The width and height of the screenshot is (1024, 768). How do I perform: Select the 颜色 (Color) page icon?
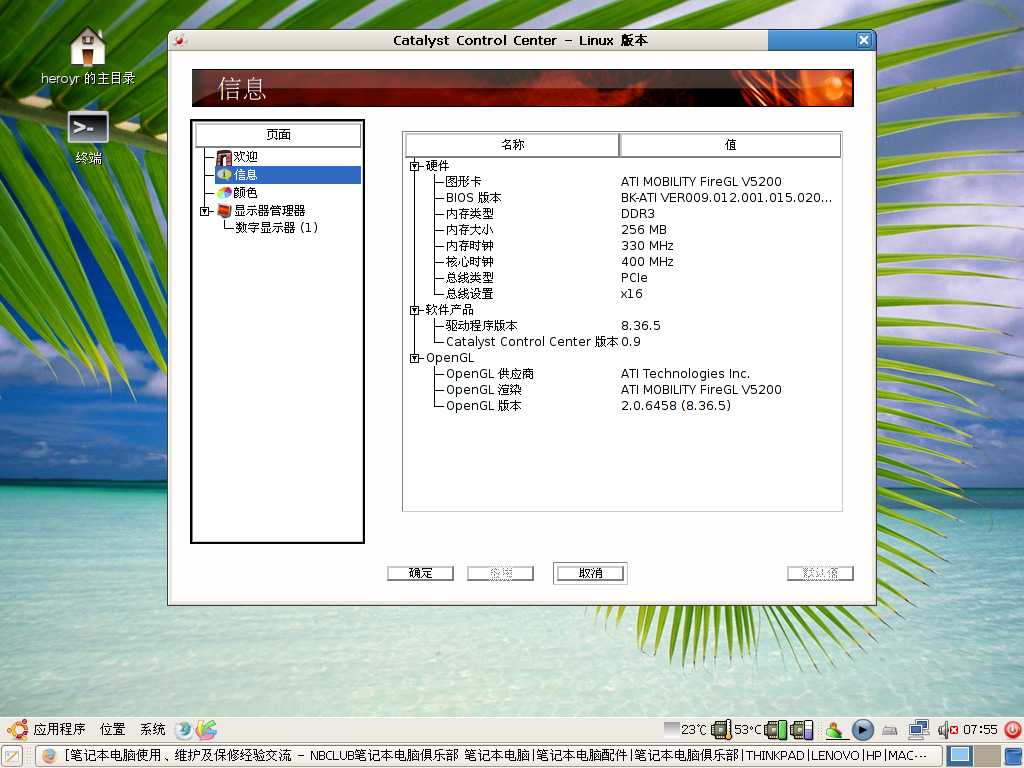coord(224,192)
